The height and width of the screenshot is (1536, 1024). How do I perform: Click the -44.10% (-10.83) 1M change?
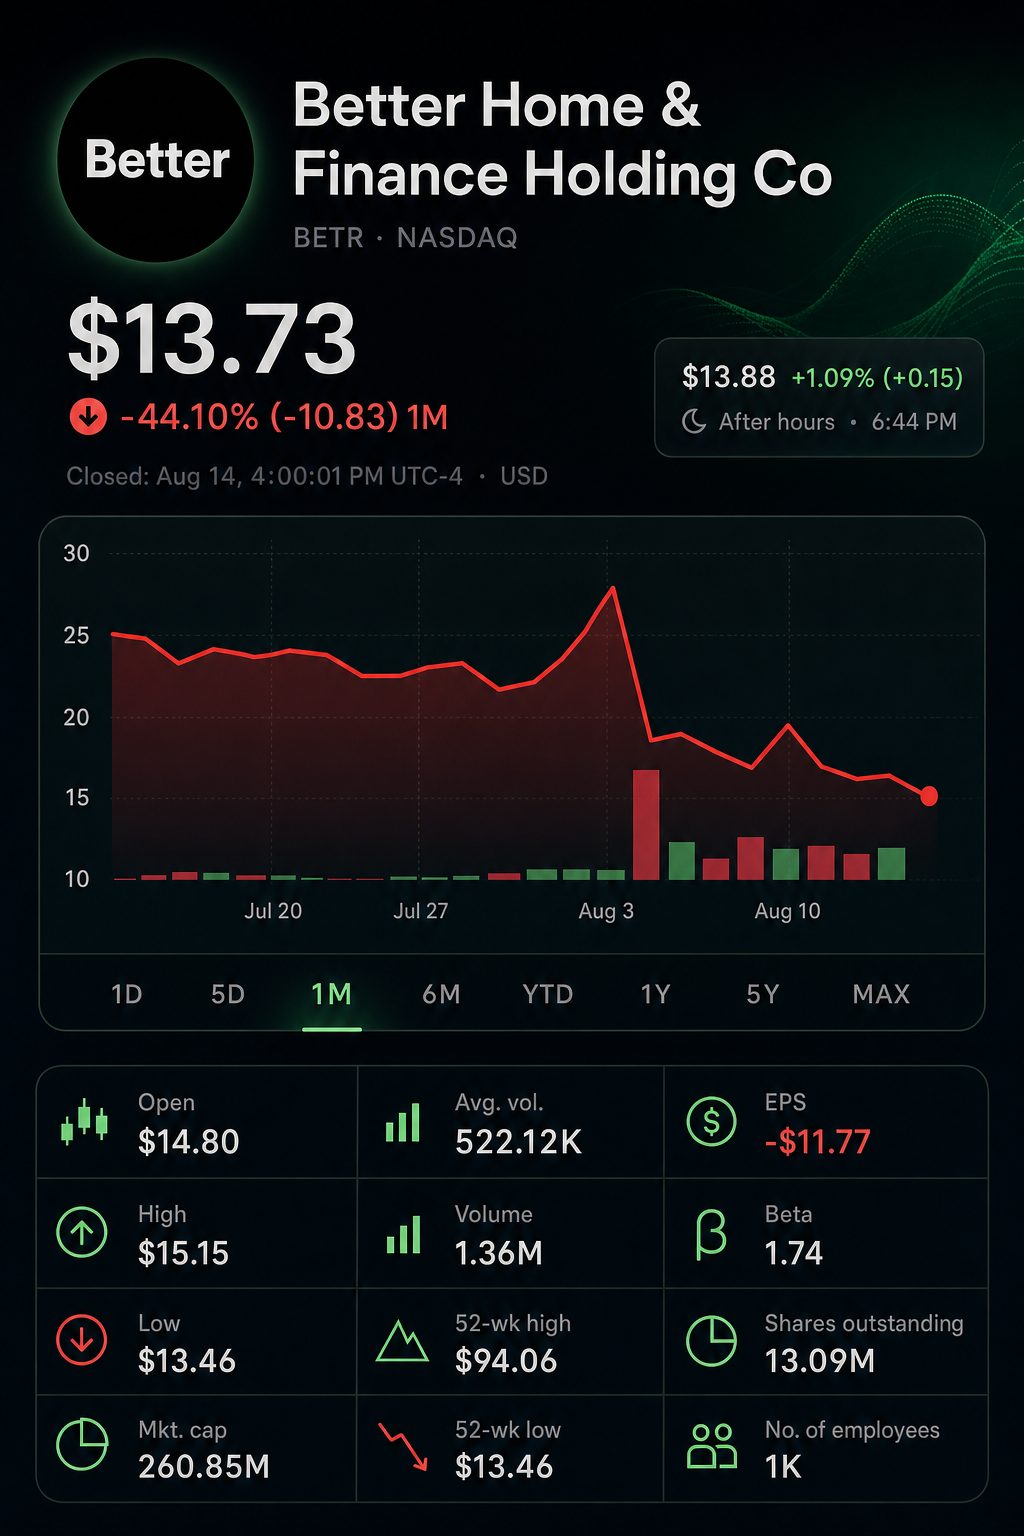pos(284,417)
